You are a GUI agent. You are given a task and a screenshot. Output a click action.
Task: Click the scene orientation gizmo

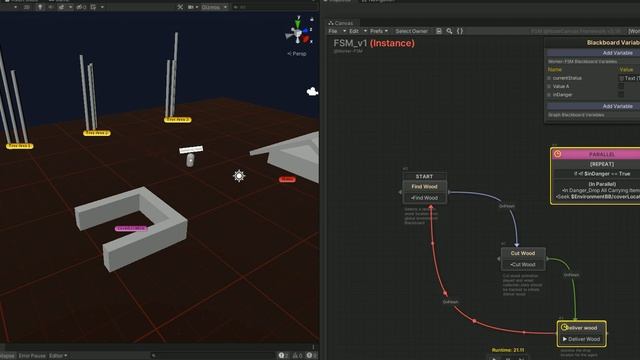point(298,33)
